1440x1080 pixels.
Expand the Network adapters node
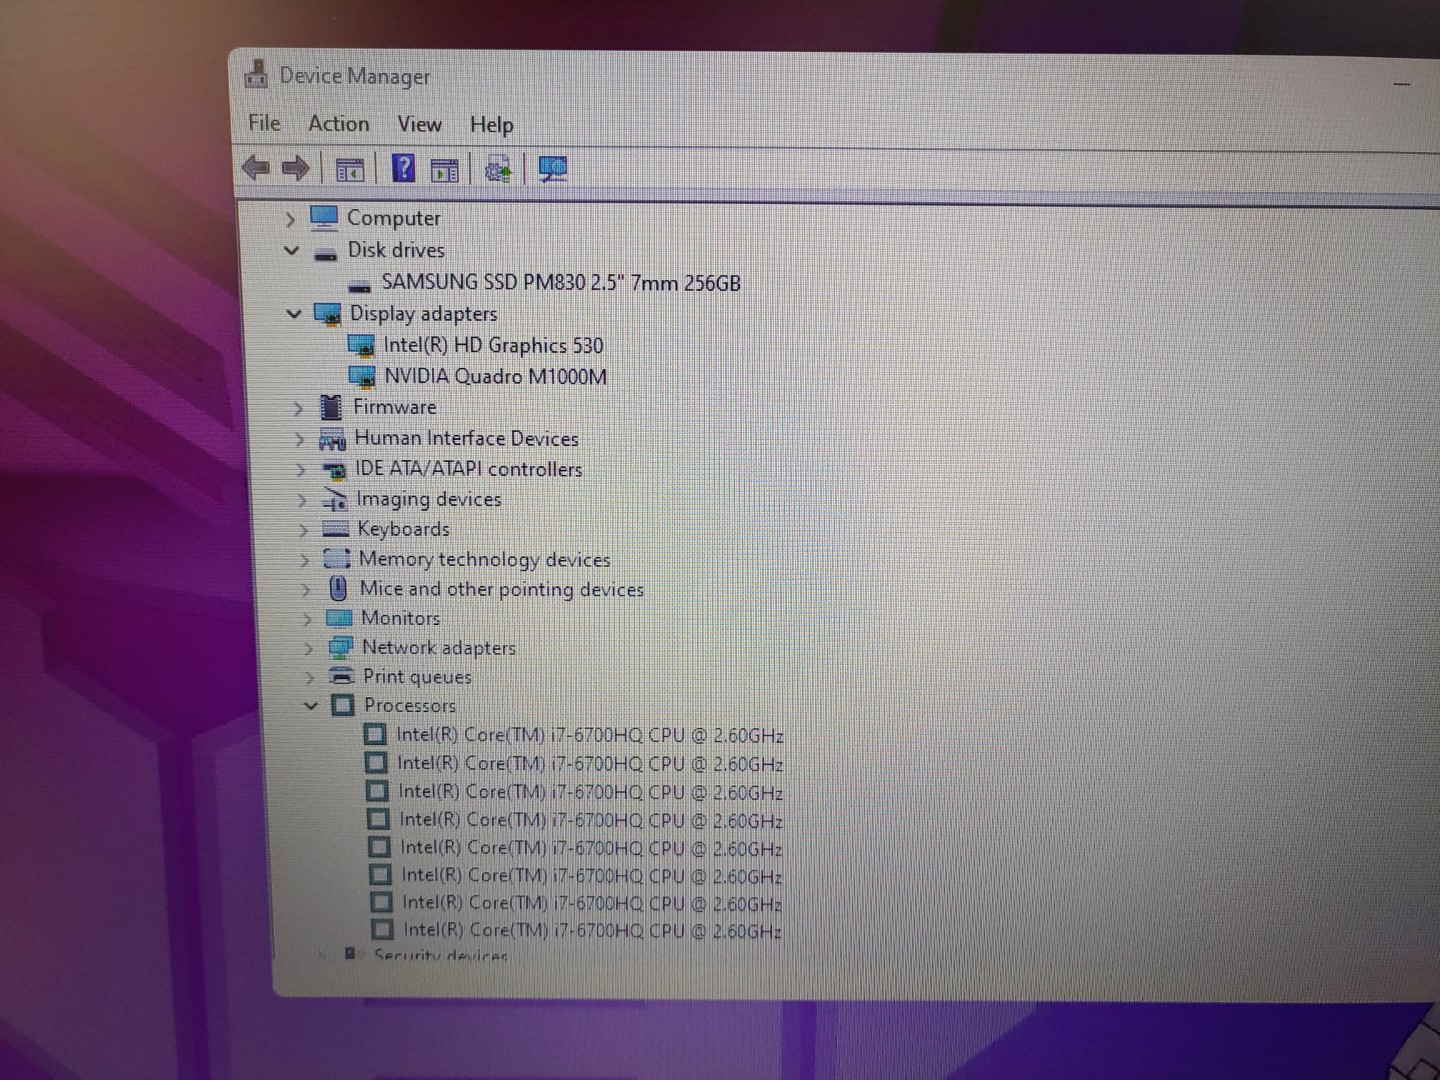pos(307,648)
